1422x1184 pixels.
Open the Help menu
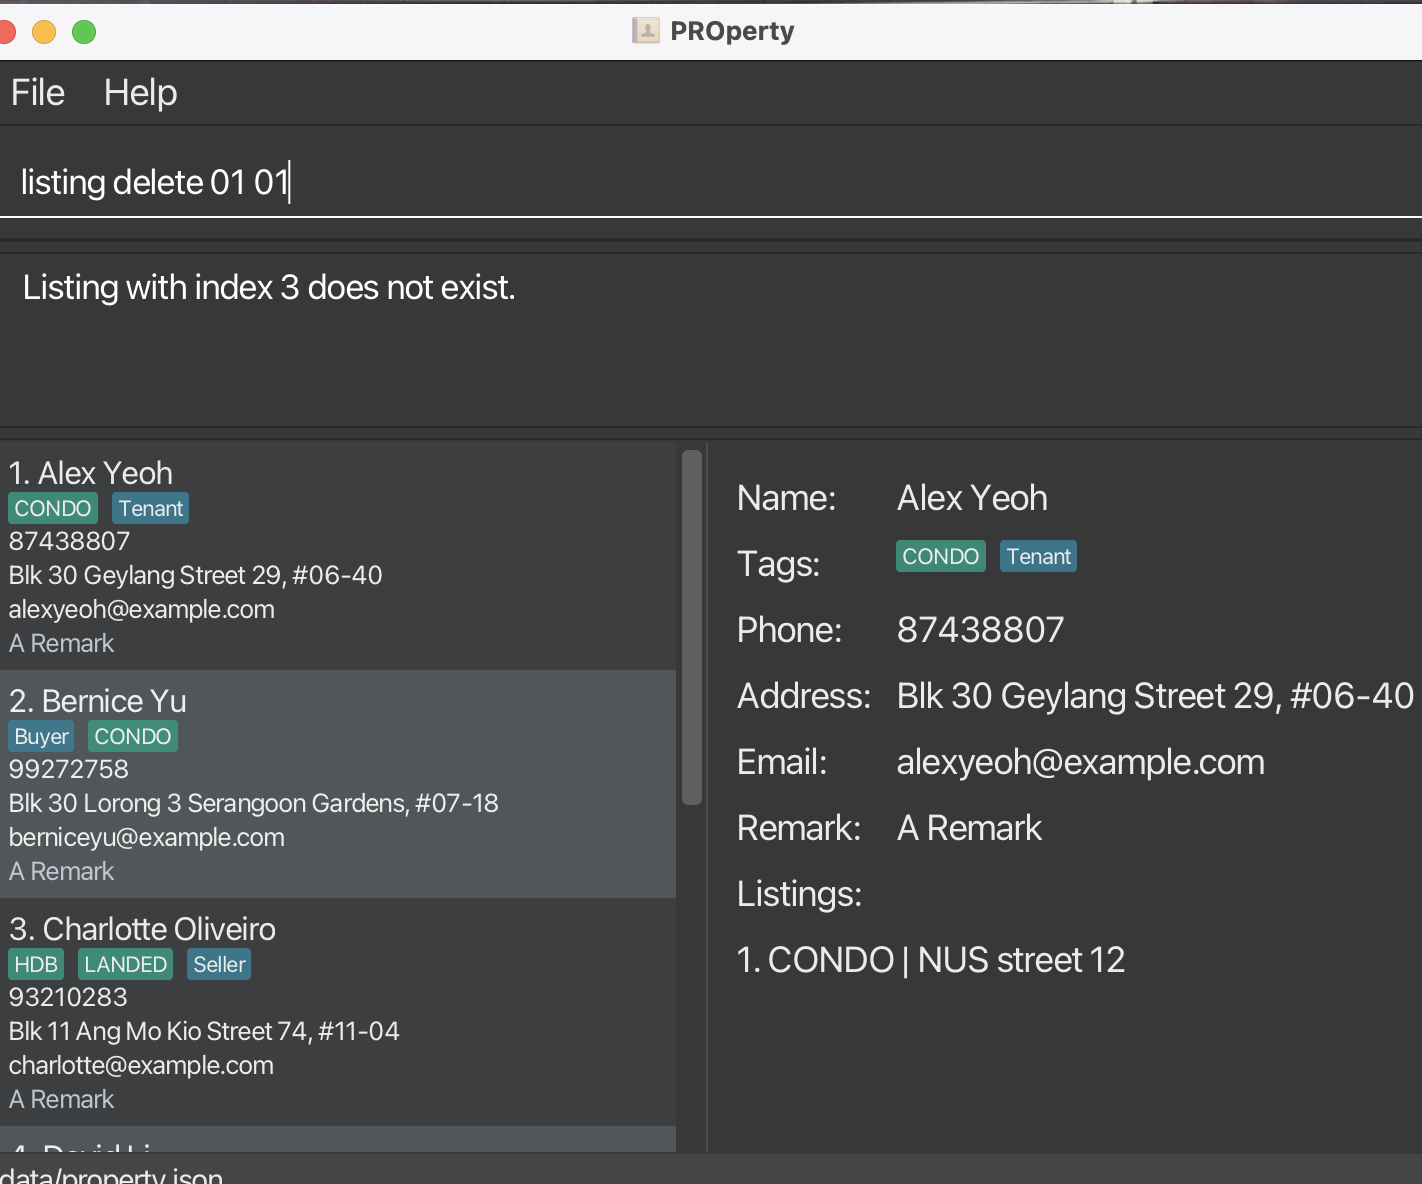pos(141,93)
